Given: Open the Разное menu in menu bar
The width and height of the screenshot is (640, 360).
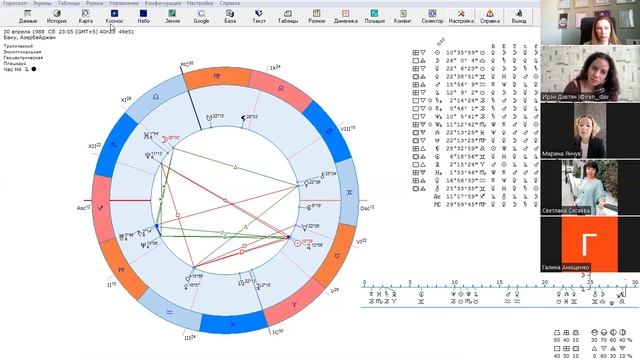Looking at the screenshot, I should (x=95, y=3).
